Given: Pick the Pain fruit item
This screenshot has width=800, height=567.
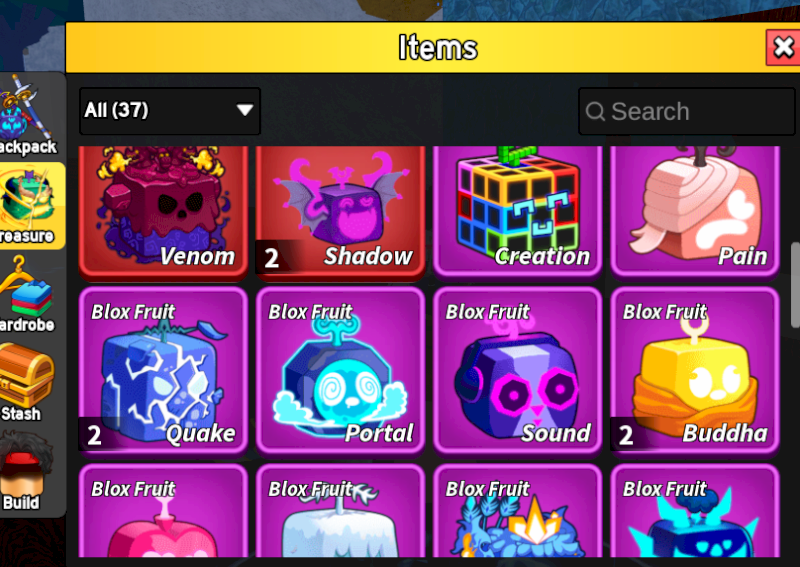Looking at the screenshot, I should [x=695, y=212].
